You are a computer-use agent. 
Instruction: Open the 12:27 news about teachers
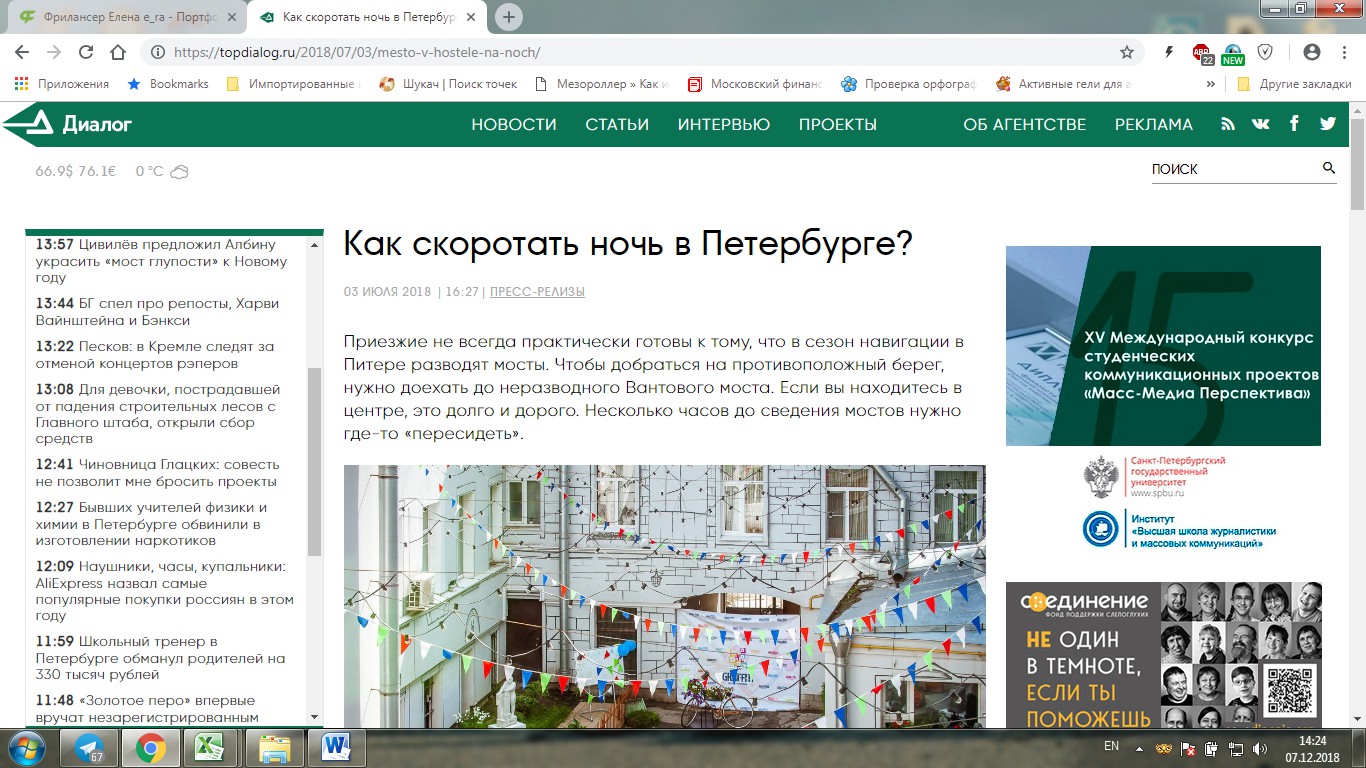pyautogui.click(x=151, y=524)
